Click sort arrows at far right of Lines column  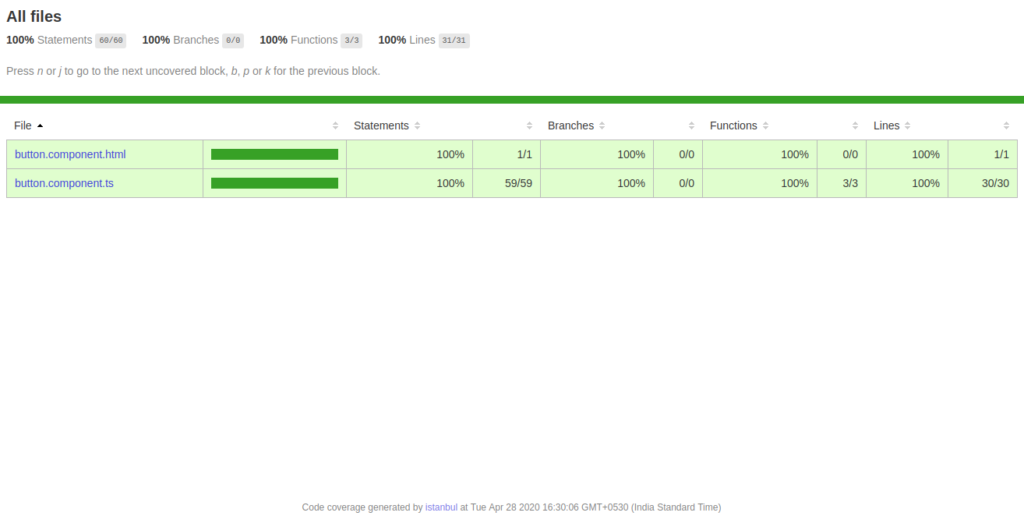point(1006,125)
